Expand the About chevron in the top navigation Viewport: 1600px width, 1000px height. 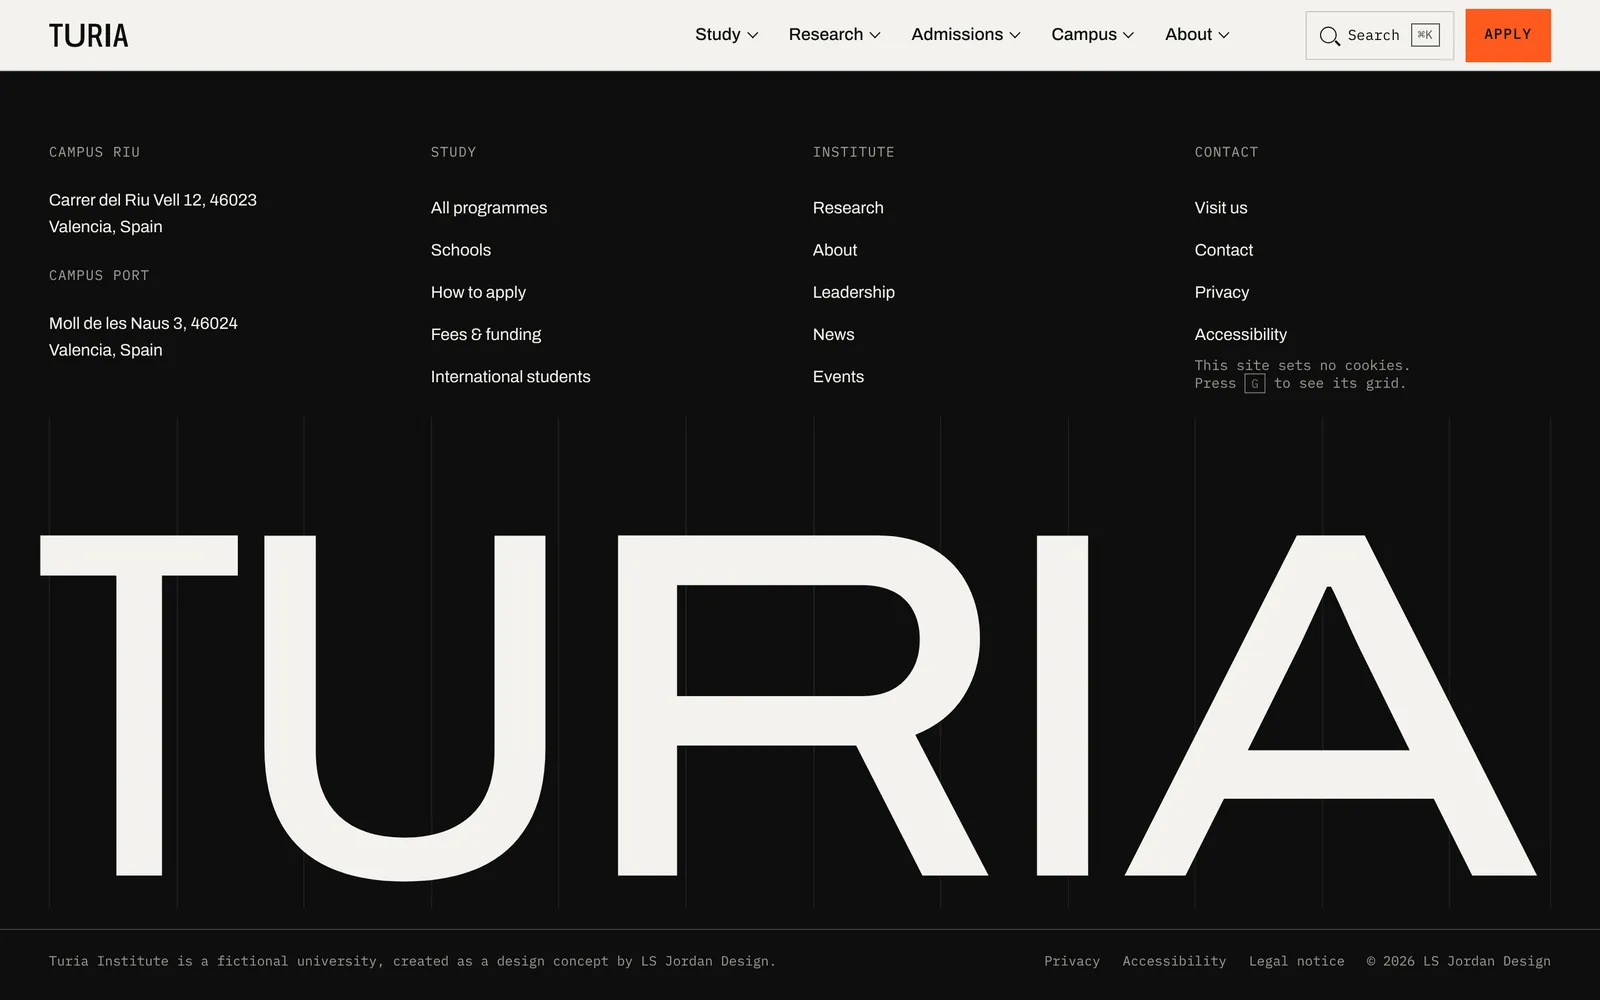(x=1224, y=35)
